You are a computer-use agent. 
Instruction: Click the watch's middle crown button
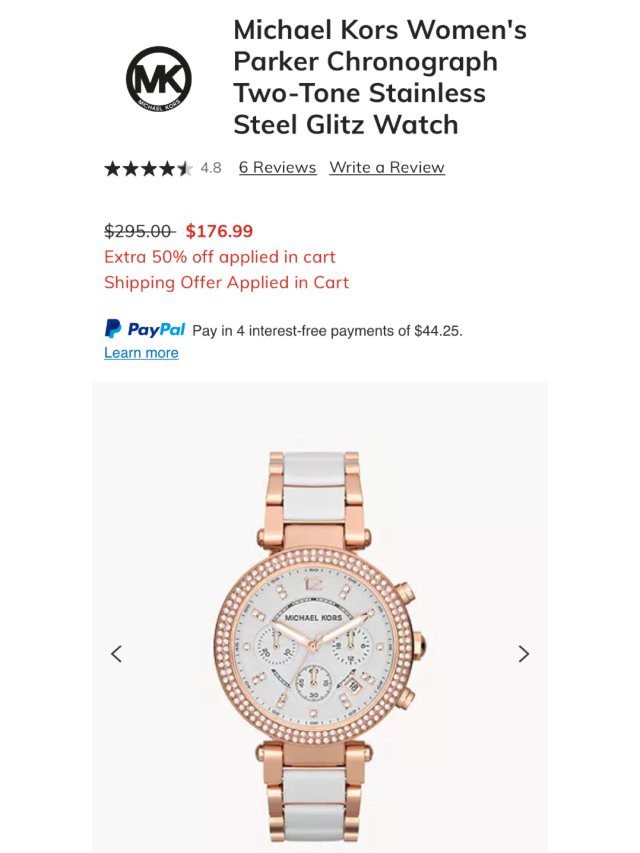click(x=420, y=645)
